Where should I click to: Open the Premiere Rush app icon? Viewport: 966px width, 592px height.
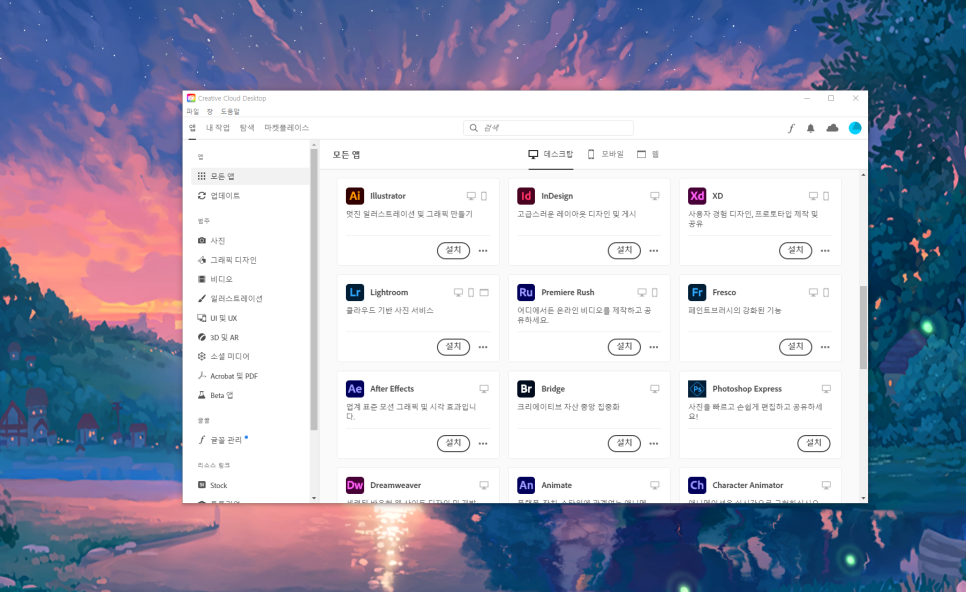point(526,292)
